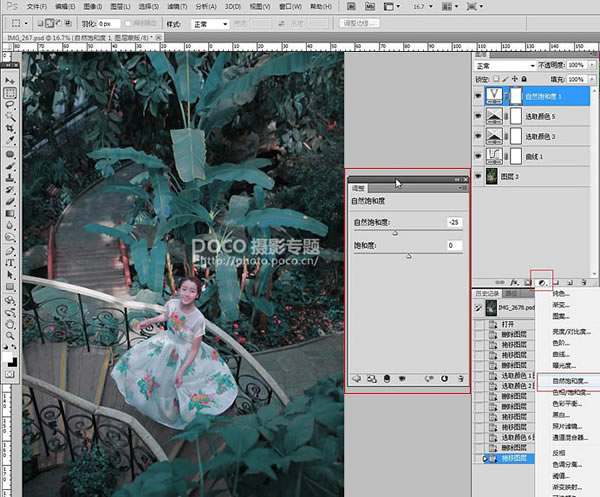Select the Eraser tool

tap(10, 202)
